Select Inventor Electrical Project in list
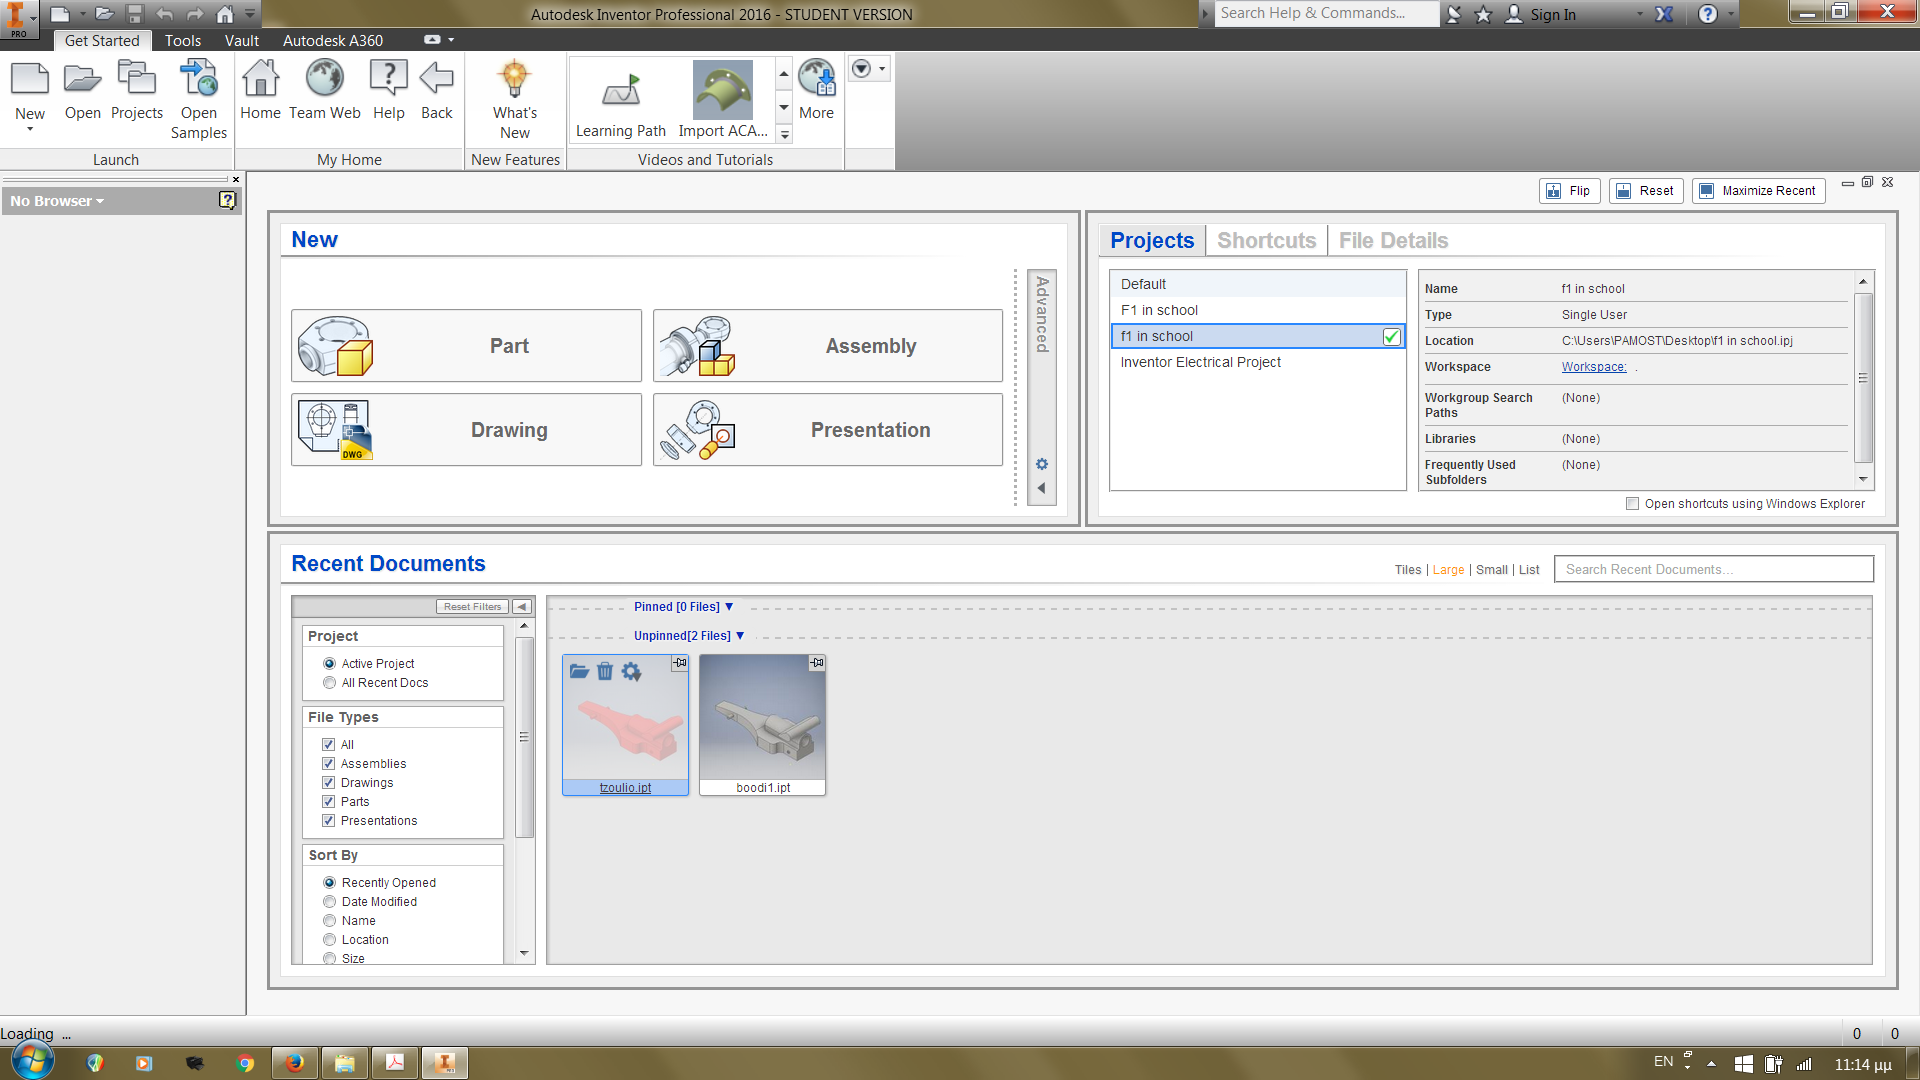 [1257, 362]
